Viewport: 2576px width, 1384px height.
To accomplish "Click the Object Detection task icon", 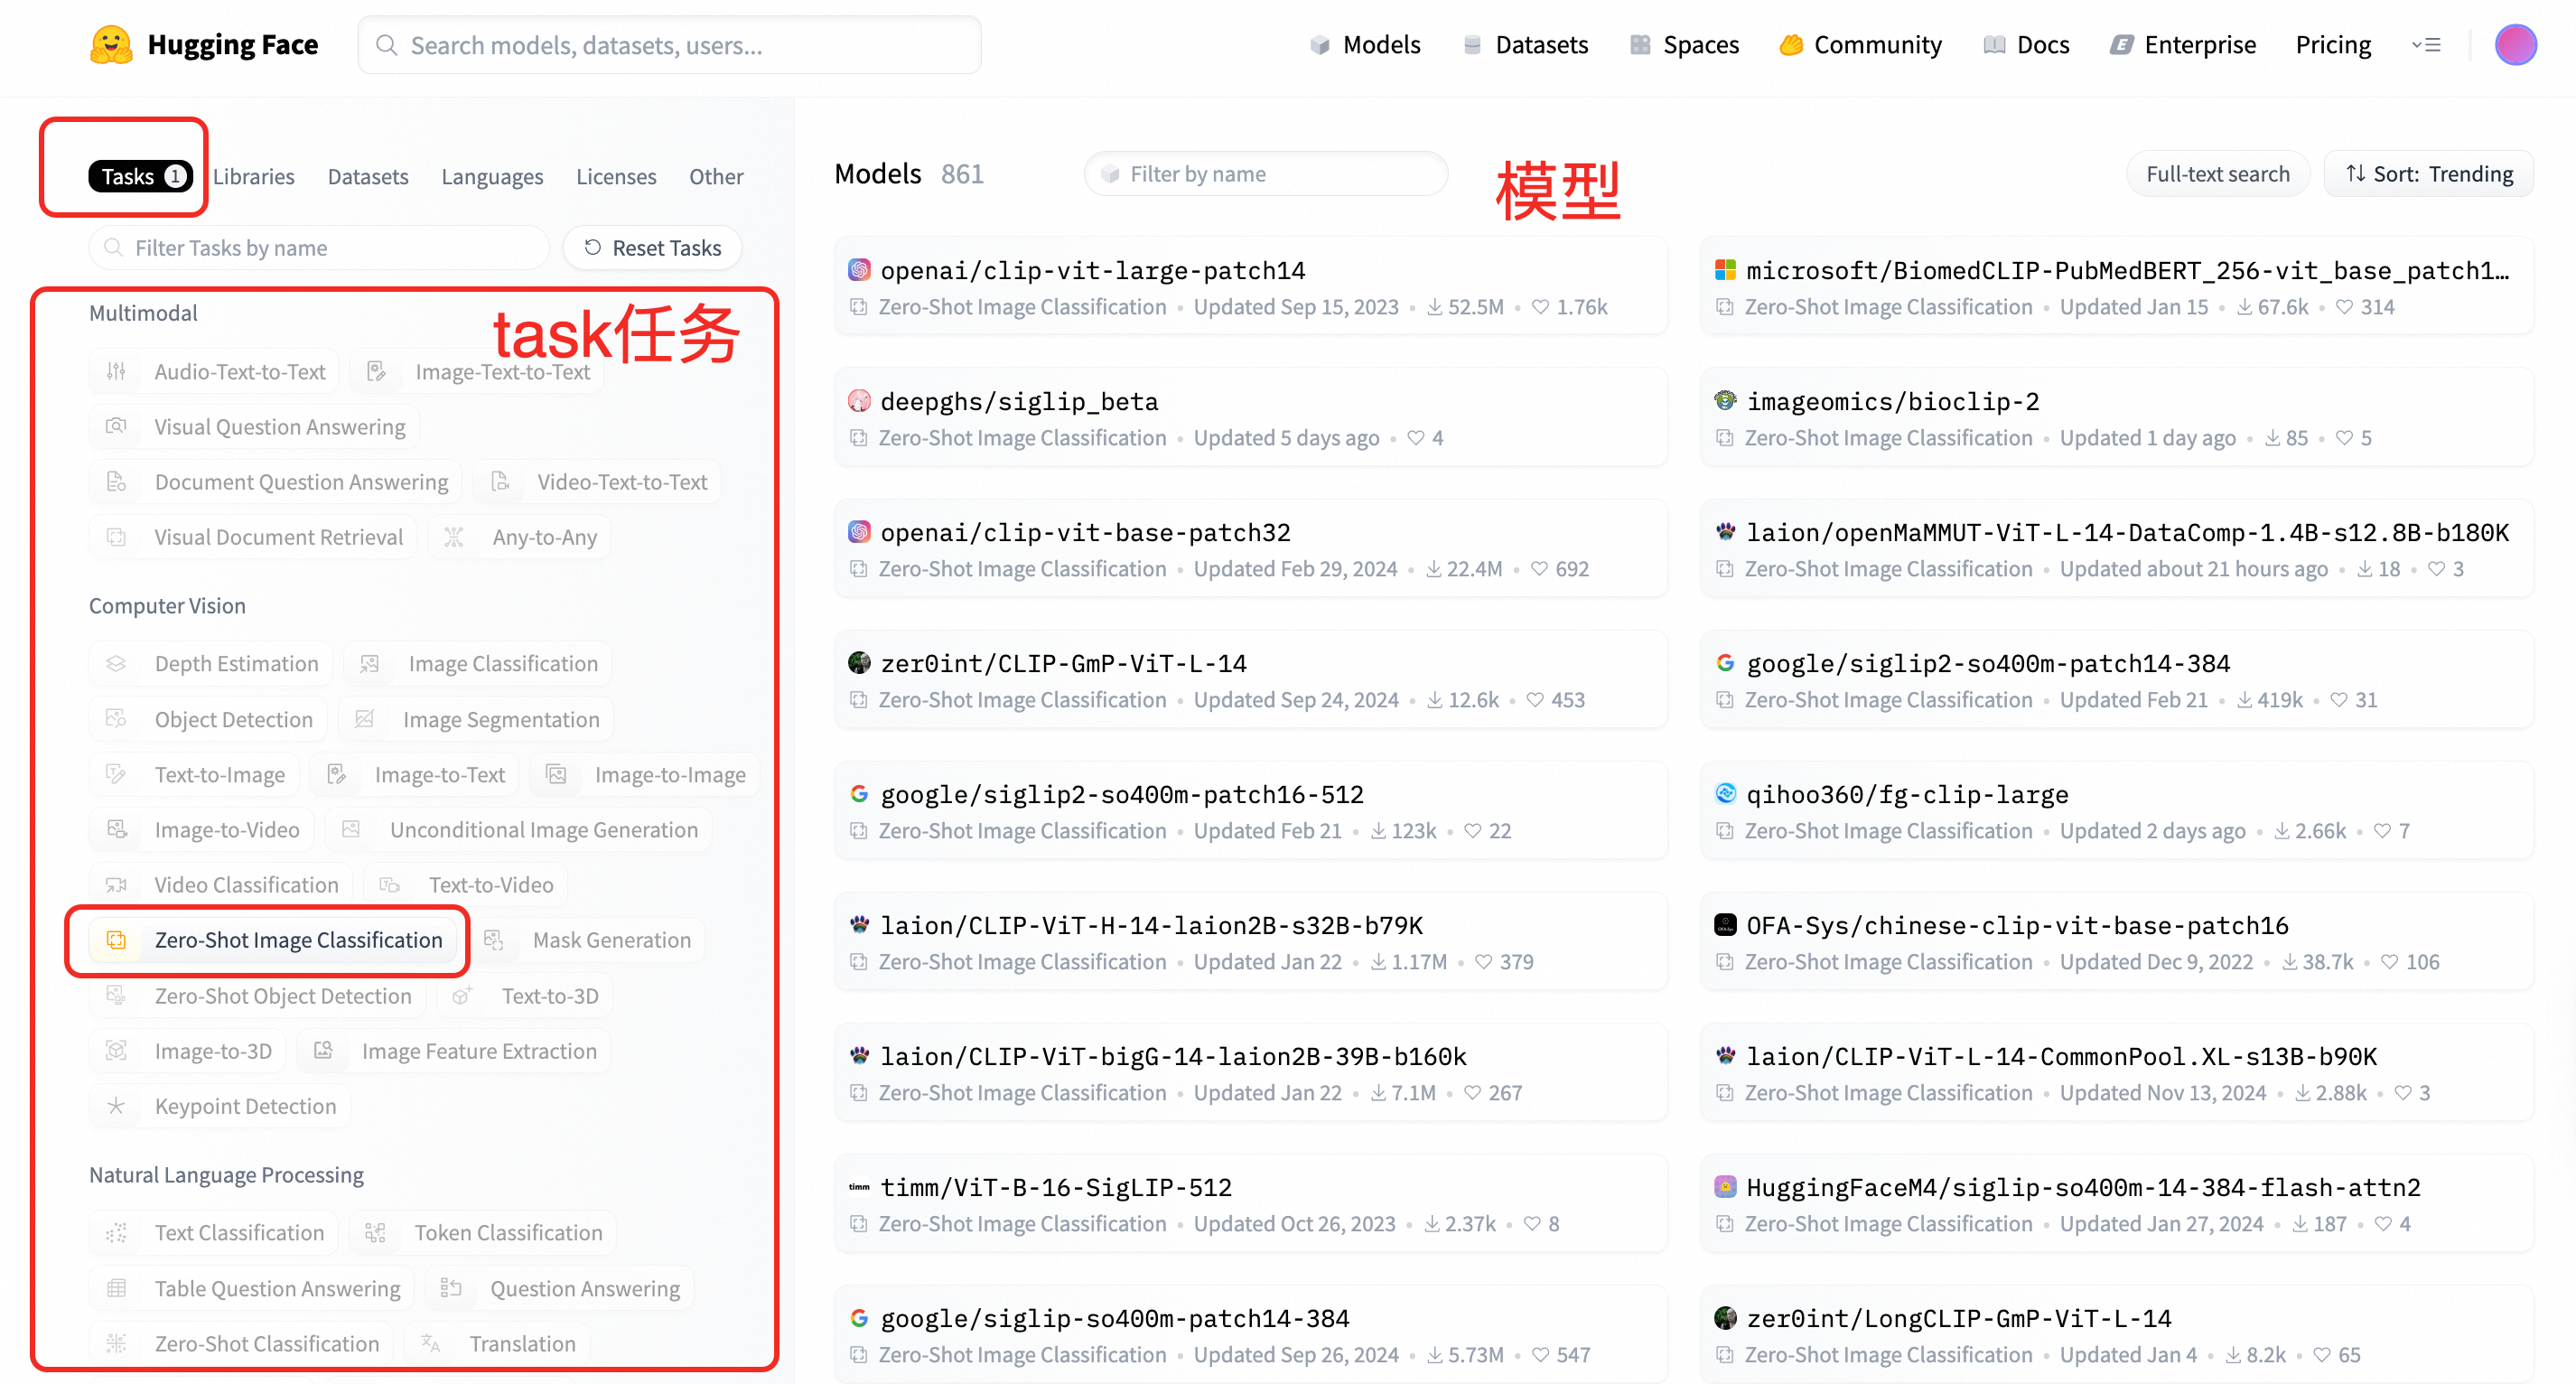I will 117,720.
